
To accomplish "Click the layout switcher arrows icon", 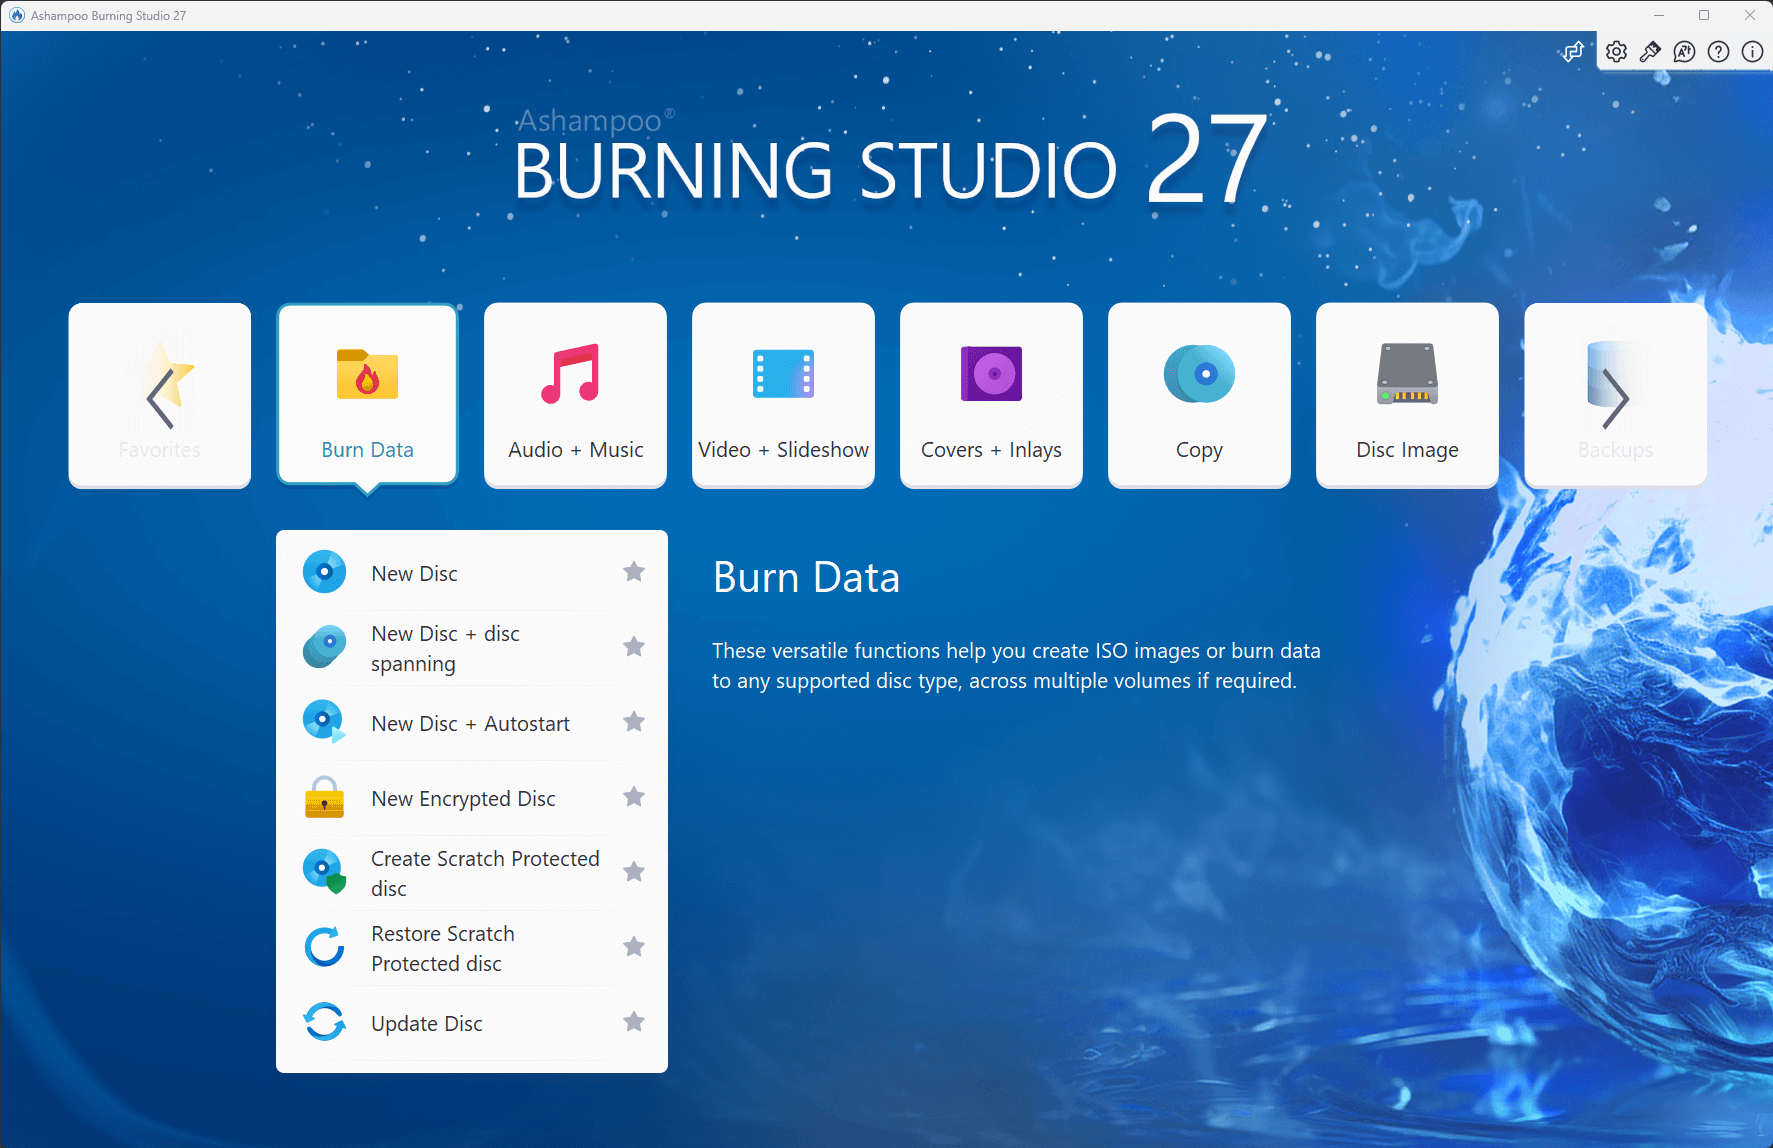I will point(1572,51).
